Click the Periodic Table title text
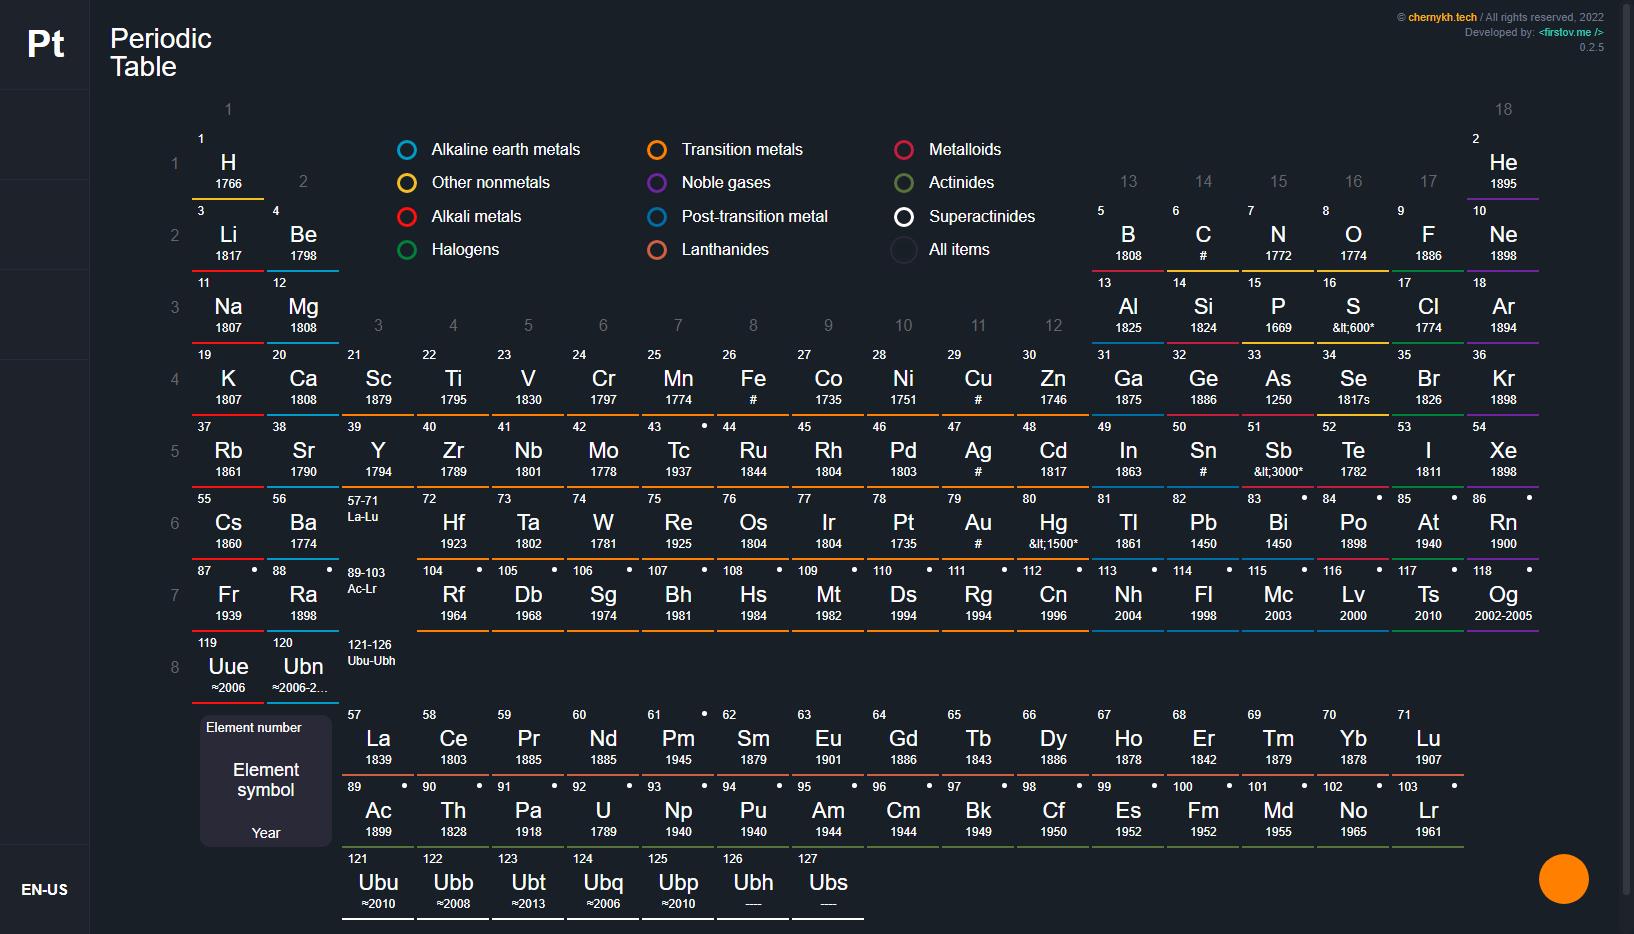 (x=160, y=53)
